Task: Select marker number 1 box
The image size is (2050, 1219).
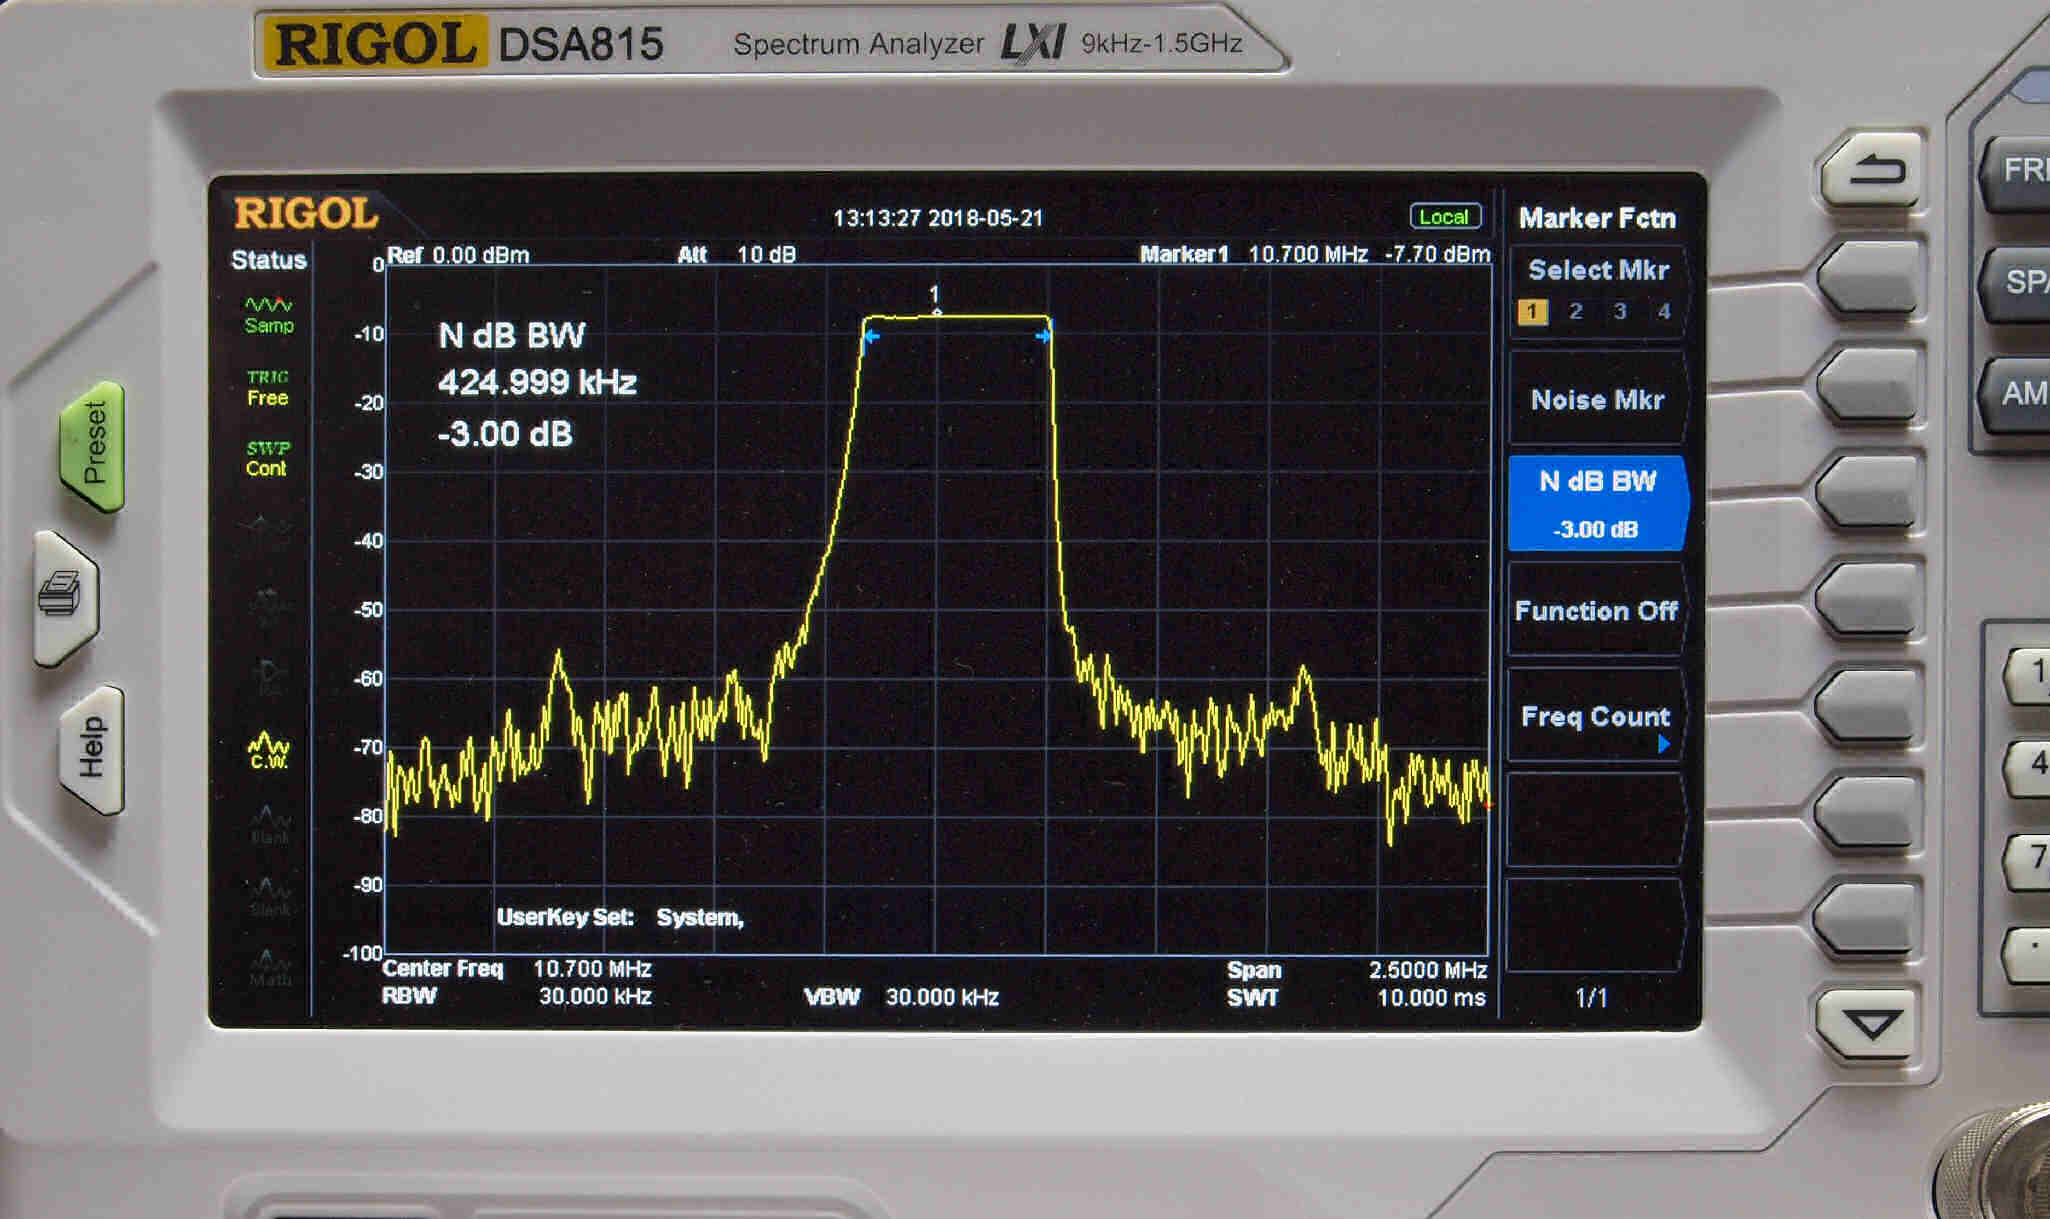Action: [1532, 312]
